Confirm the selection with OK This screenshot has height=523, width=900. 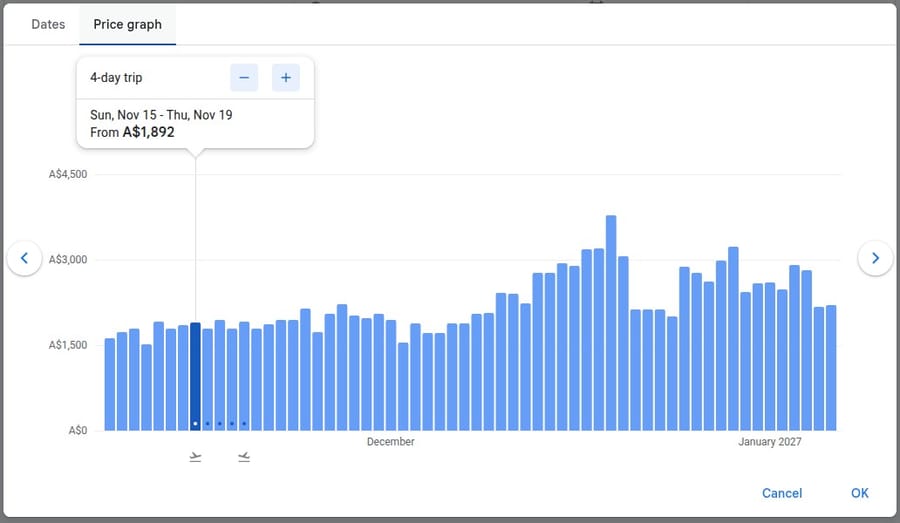pyautogui.click(x=859, y=493)
